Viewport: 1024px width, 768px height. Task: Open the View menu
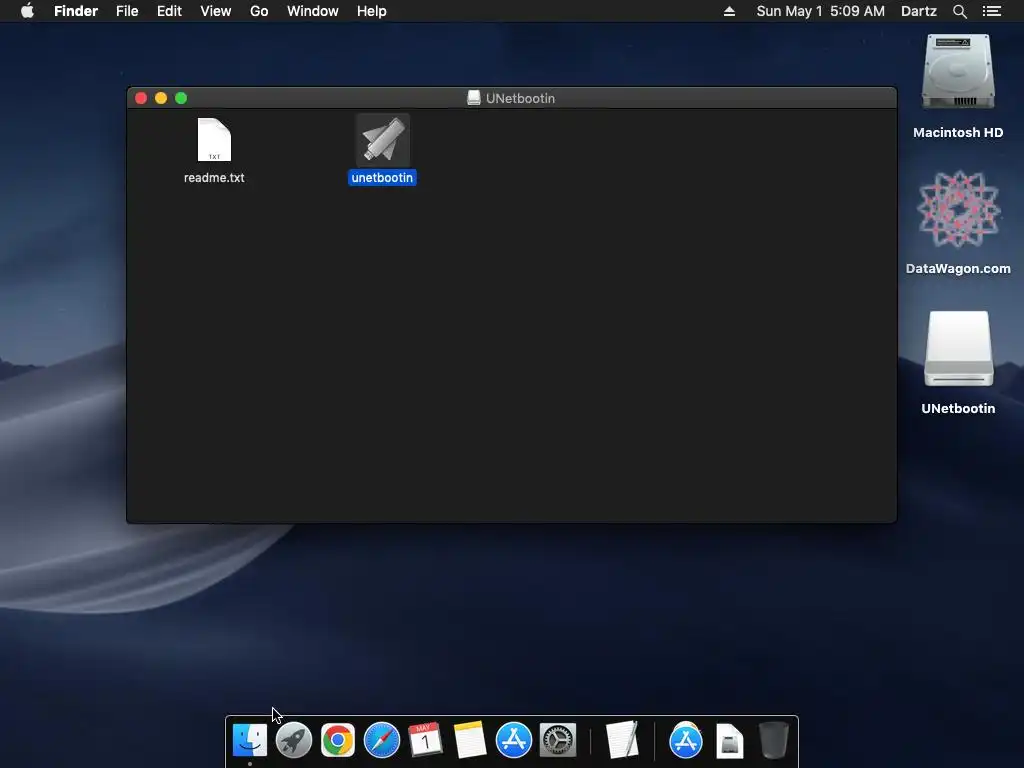(216, 11)
